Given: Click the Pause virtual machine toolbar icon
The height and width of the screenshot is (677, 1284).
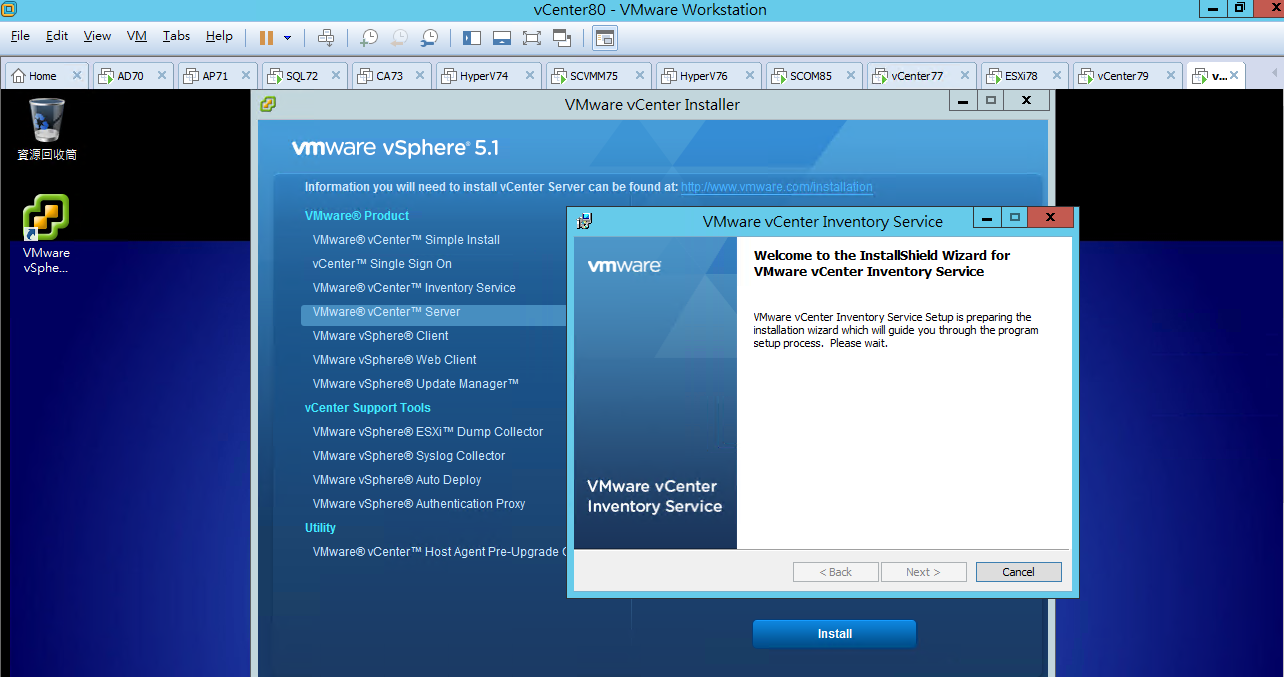Looking at the screenshot, I should (x=266, y=37).
